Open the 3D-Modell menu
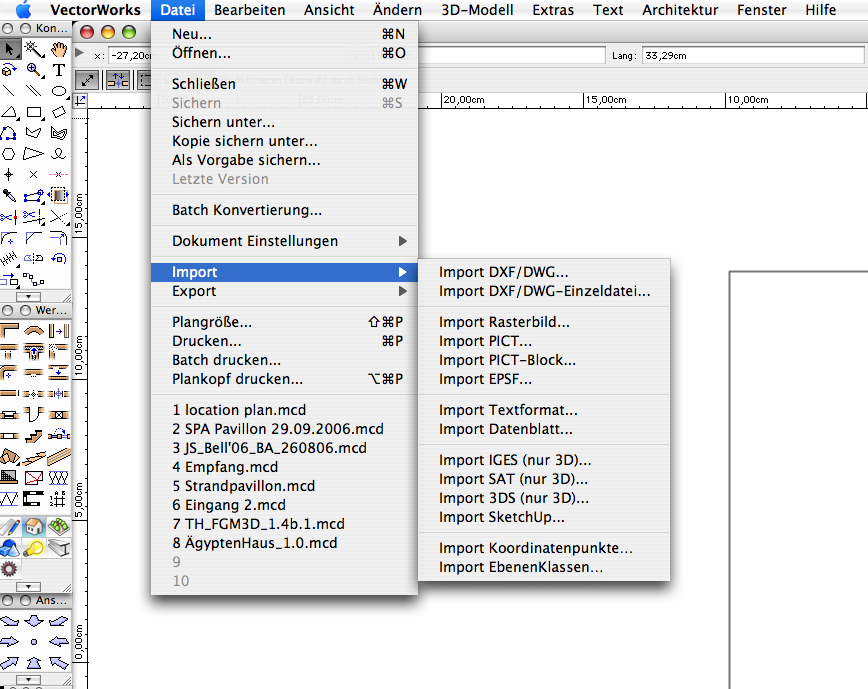The image size is (868, 689). (x=477, y=10)
